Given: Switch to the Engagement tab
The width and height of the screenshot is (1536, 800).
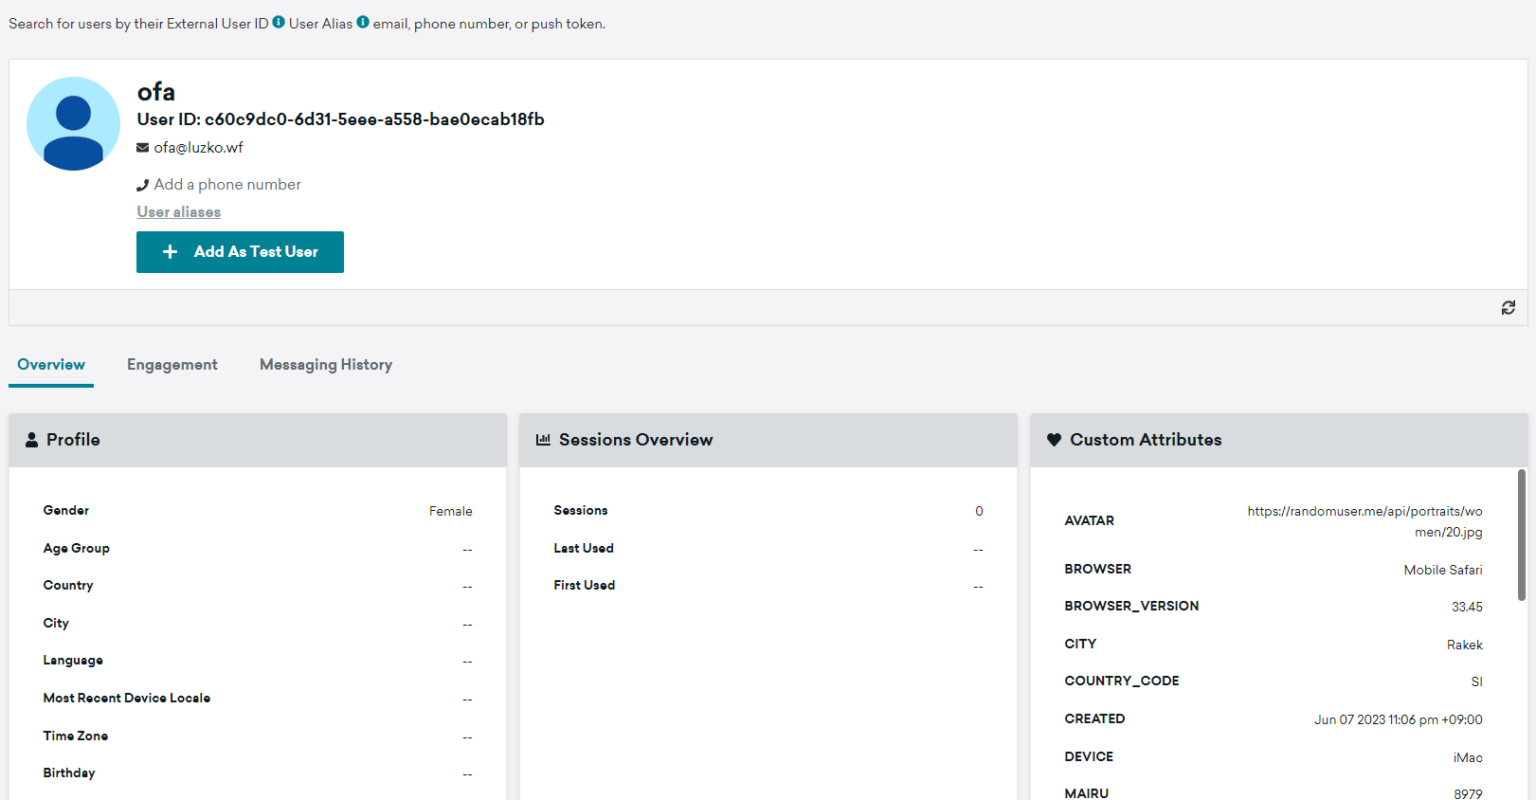Looking at the screenshot, I should point(172,364).
